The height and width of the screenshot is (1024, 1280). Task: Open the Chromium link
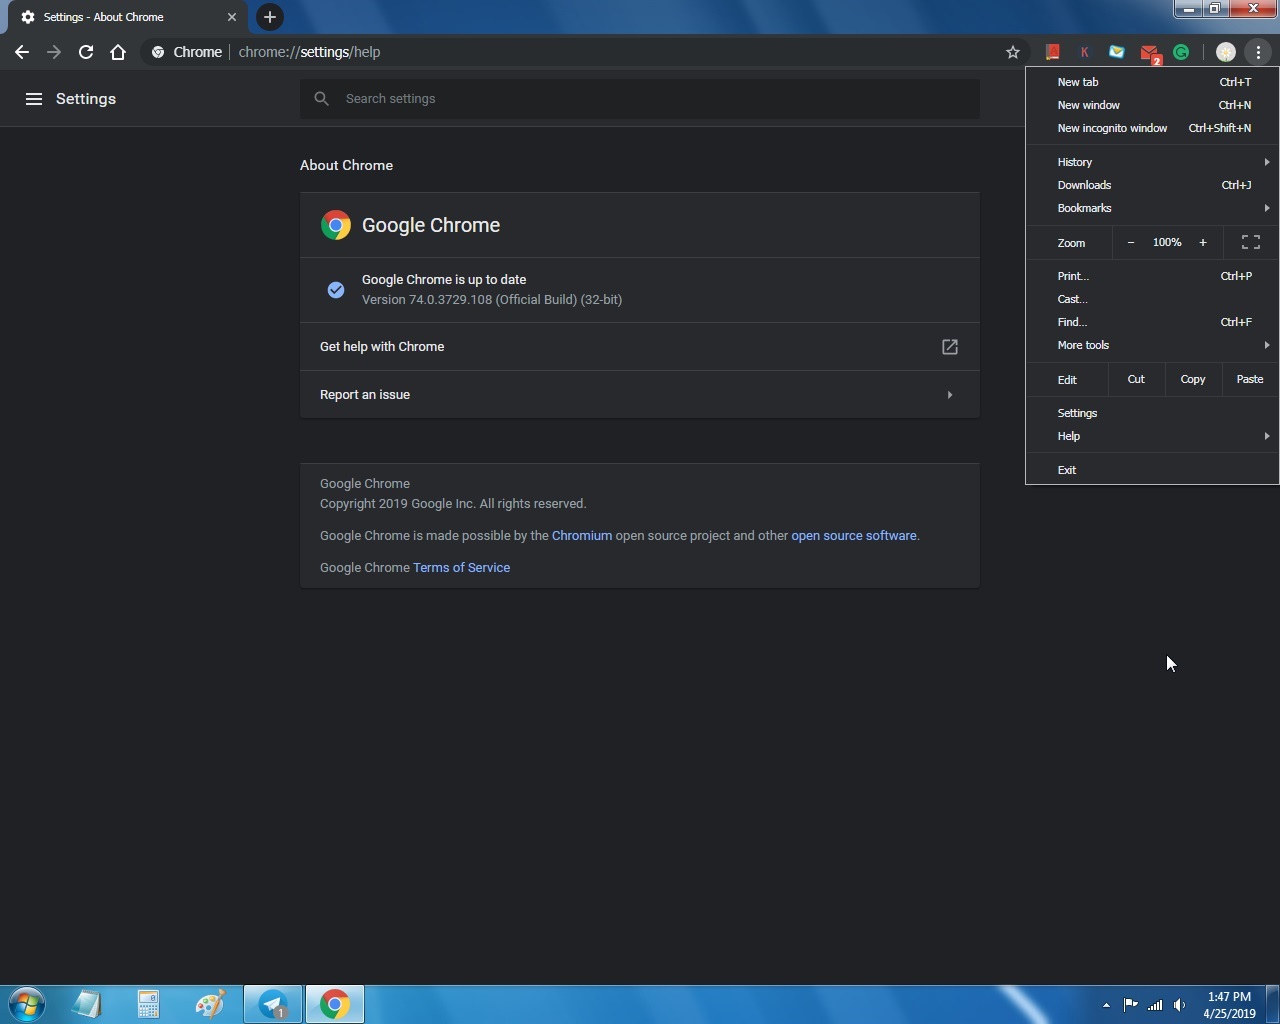coord(582,536)
